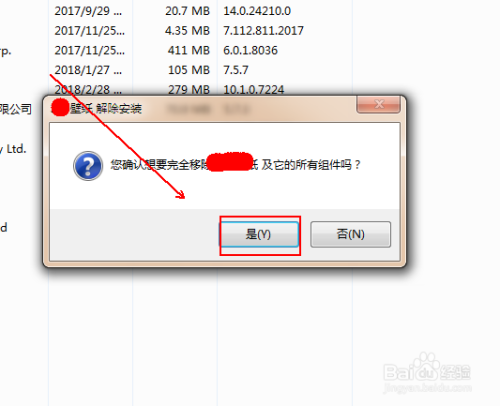
Task: Click the 279 MB size entry
Action: tap(189, 89)
